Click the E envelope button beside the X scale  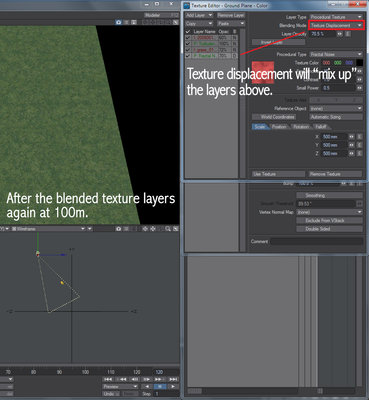click(359, 137)
